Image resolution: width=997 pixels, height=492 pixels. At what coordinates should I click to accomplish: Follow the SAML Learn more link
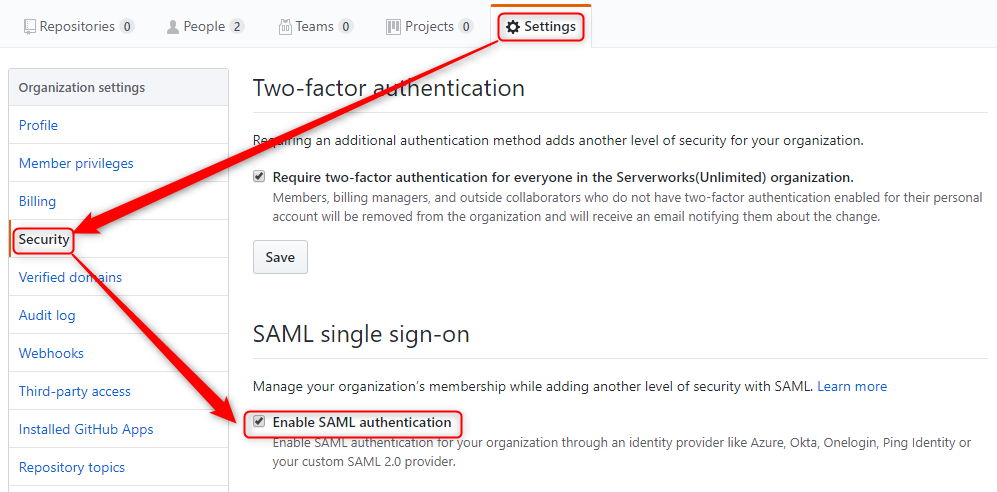[852, 386]
